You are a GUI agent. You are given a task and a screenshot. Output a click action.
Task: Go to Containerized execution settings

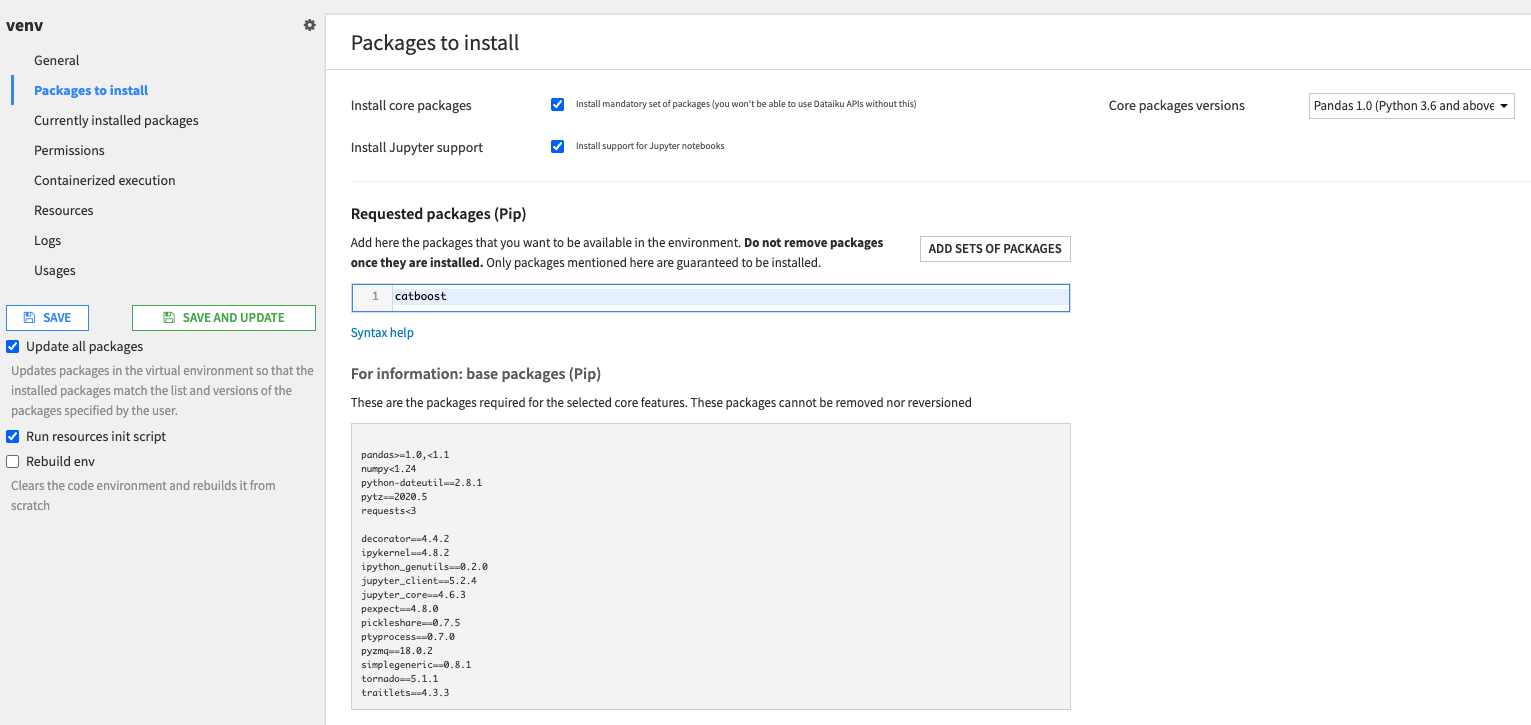pos(105,180)
